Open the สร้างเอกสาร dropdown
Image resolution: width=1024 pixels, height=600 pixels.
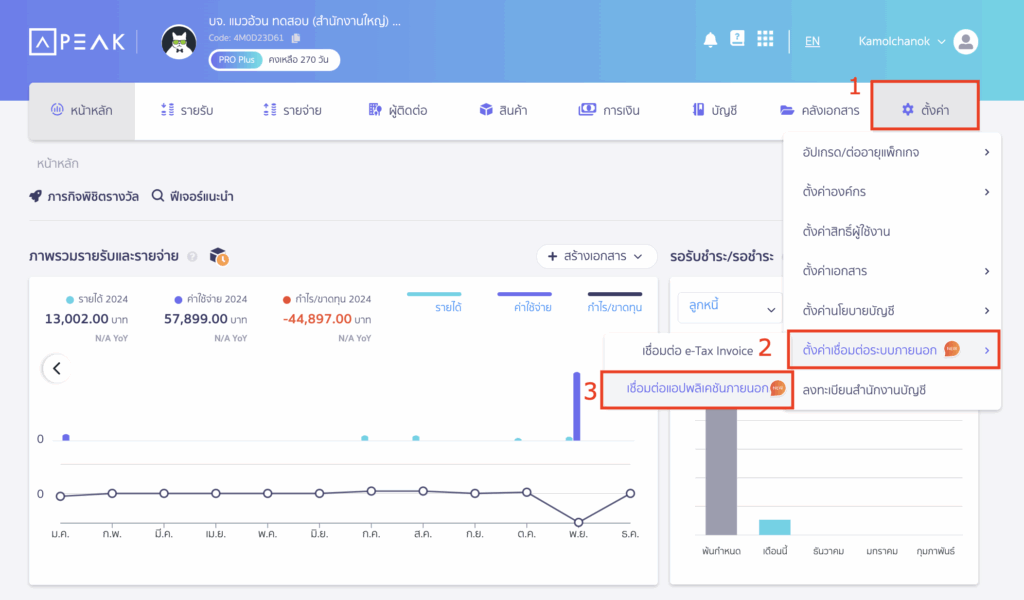click(598, 256)
